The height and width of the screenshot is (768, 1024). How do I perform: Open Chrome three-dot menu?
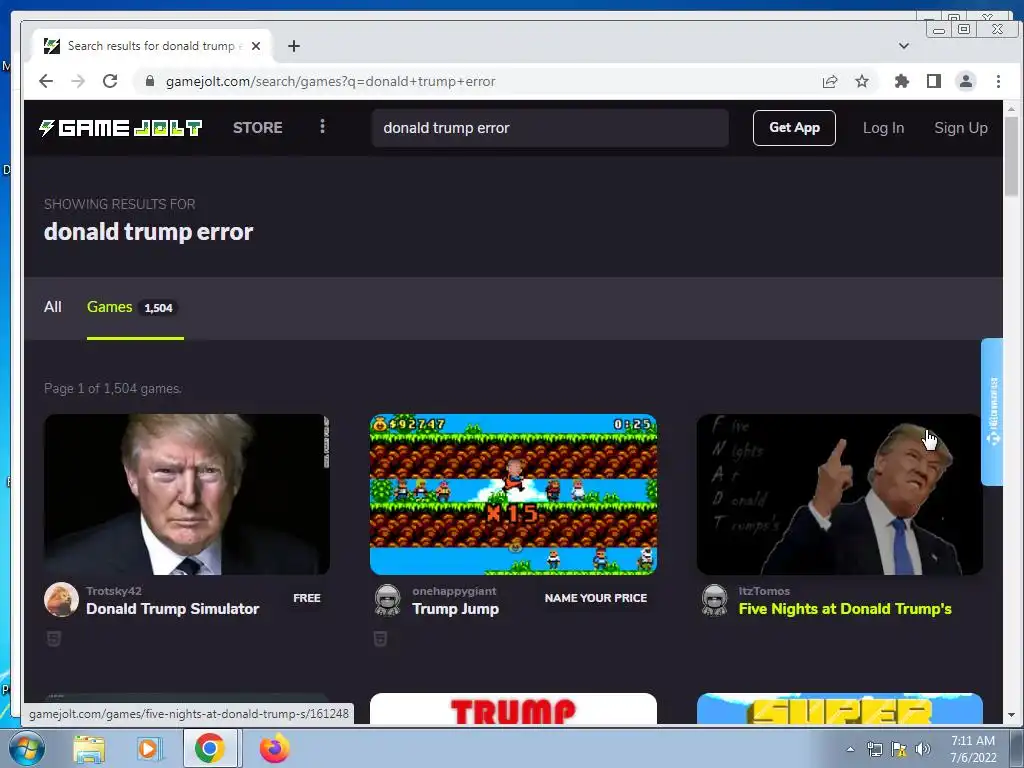point(998,81)
